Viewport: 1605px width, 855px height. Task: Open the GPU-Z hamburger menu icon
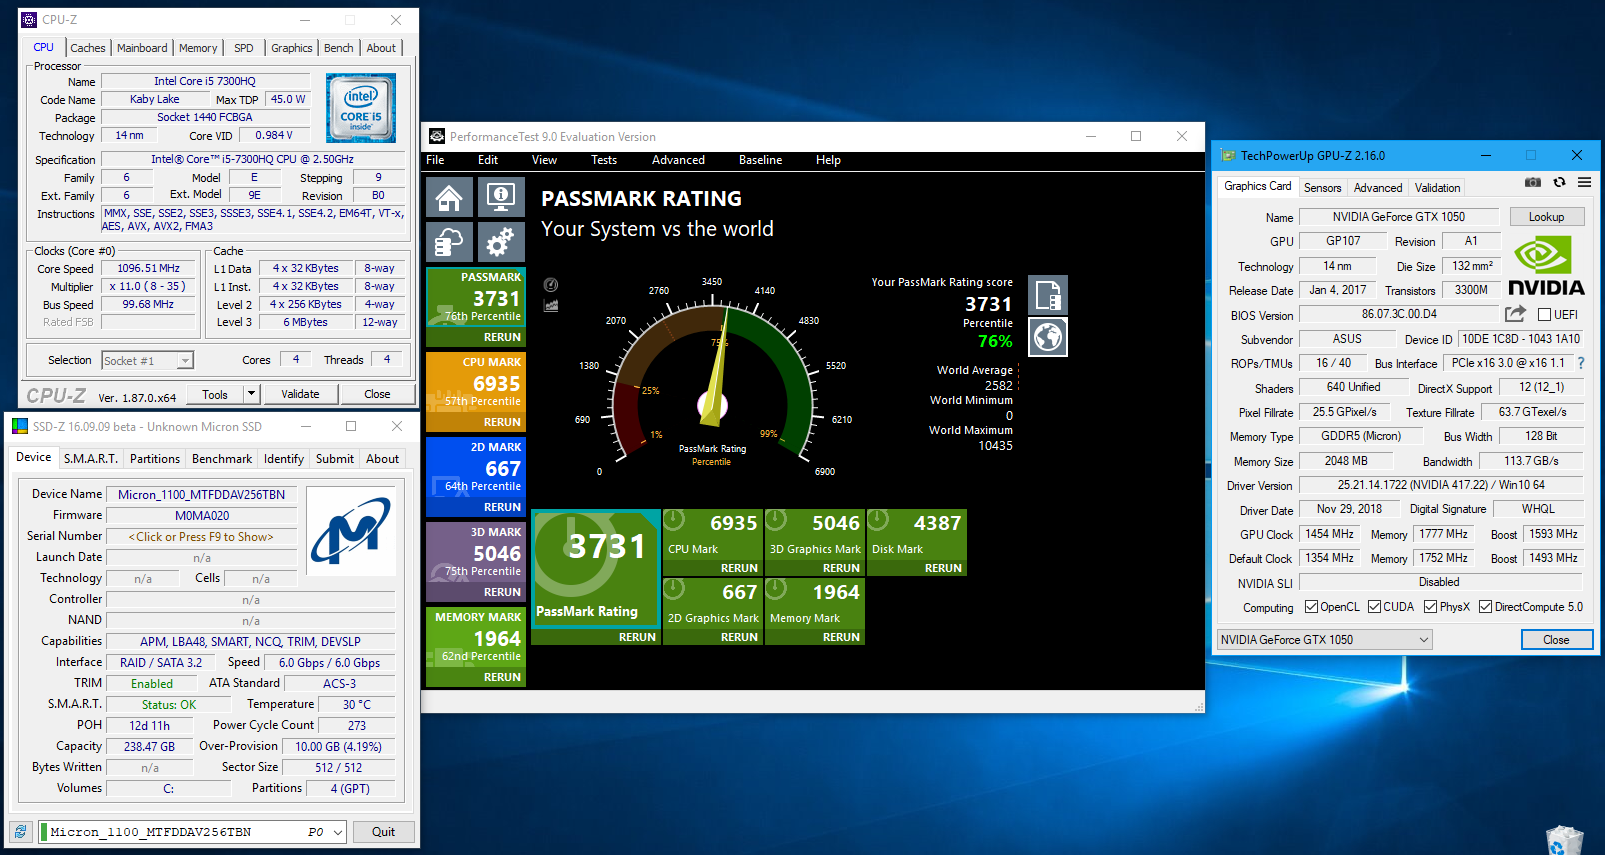click(1585, 182)
